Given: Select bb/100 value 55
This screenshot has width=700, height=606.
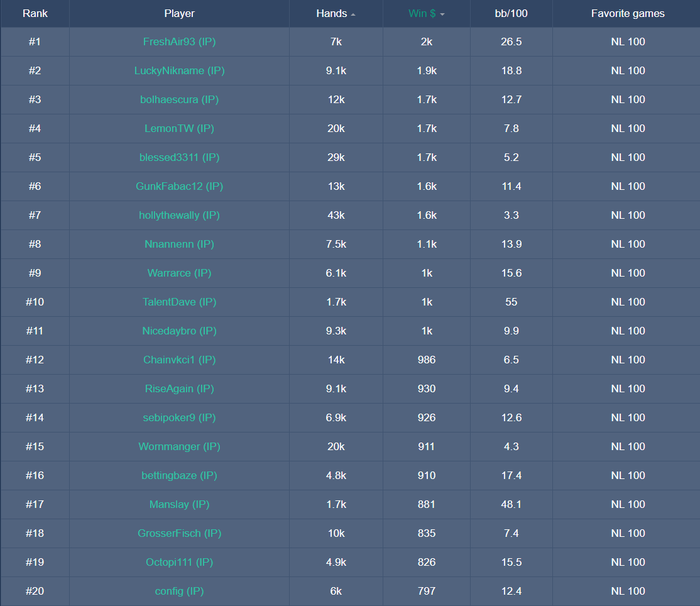Looking at the screenshot, I should pyautogui.click(x=511, y=302).
